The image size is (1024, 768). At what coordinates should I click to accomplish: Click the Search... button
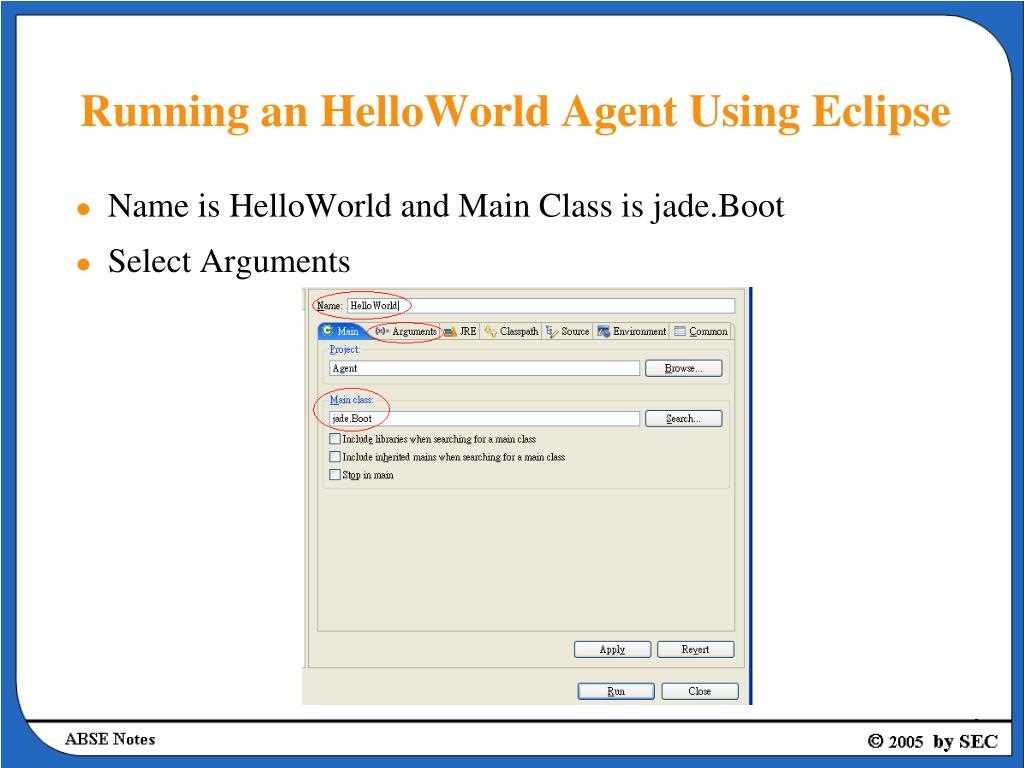pos(684,419)
